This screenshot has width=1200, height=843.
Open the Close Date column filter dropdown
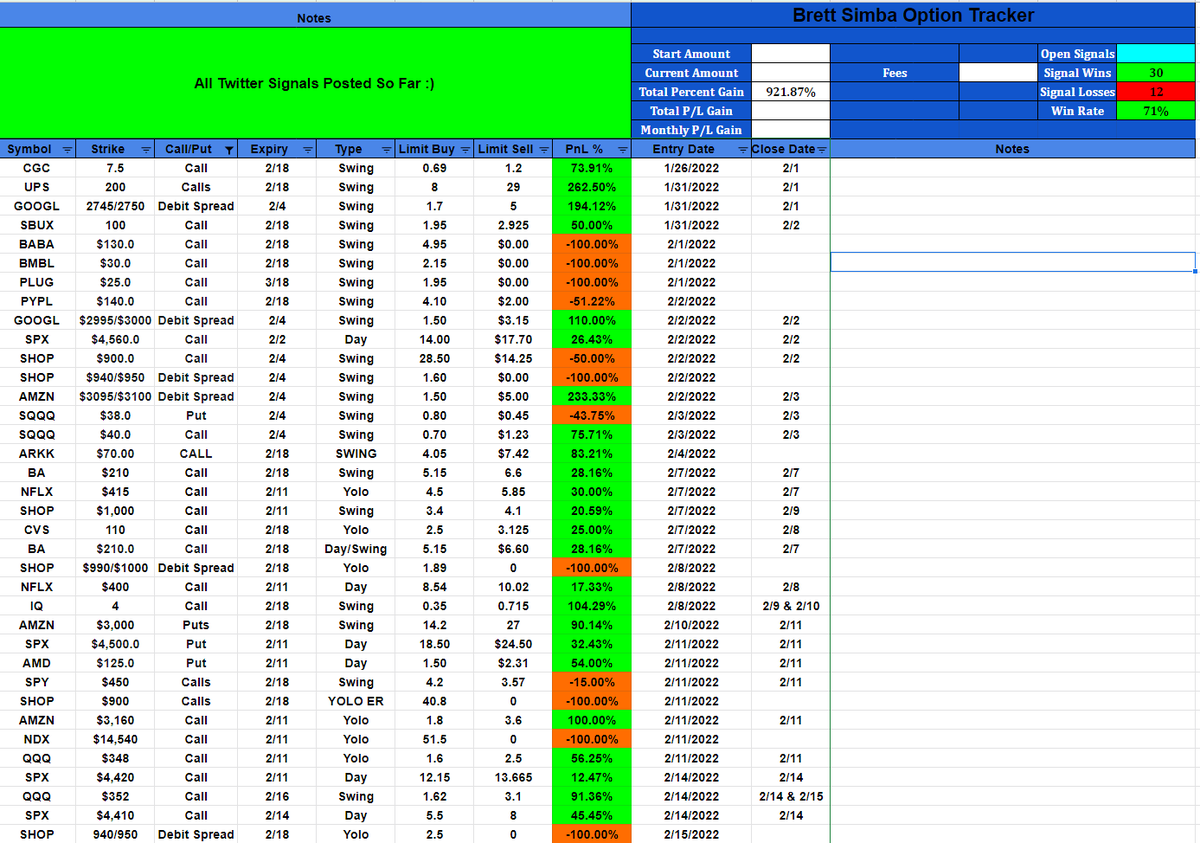(822, 150)
